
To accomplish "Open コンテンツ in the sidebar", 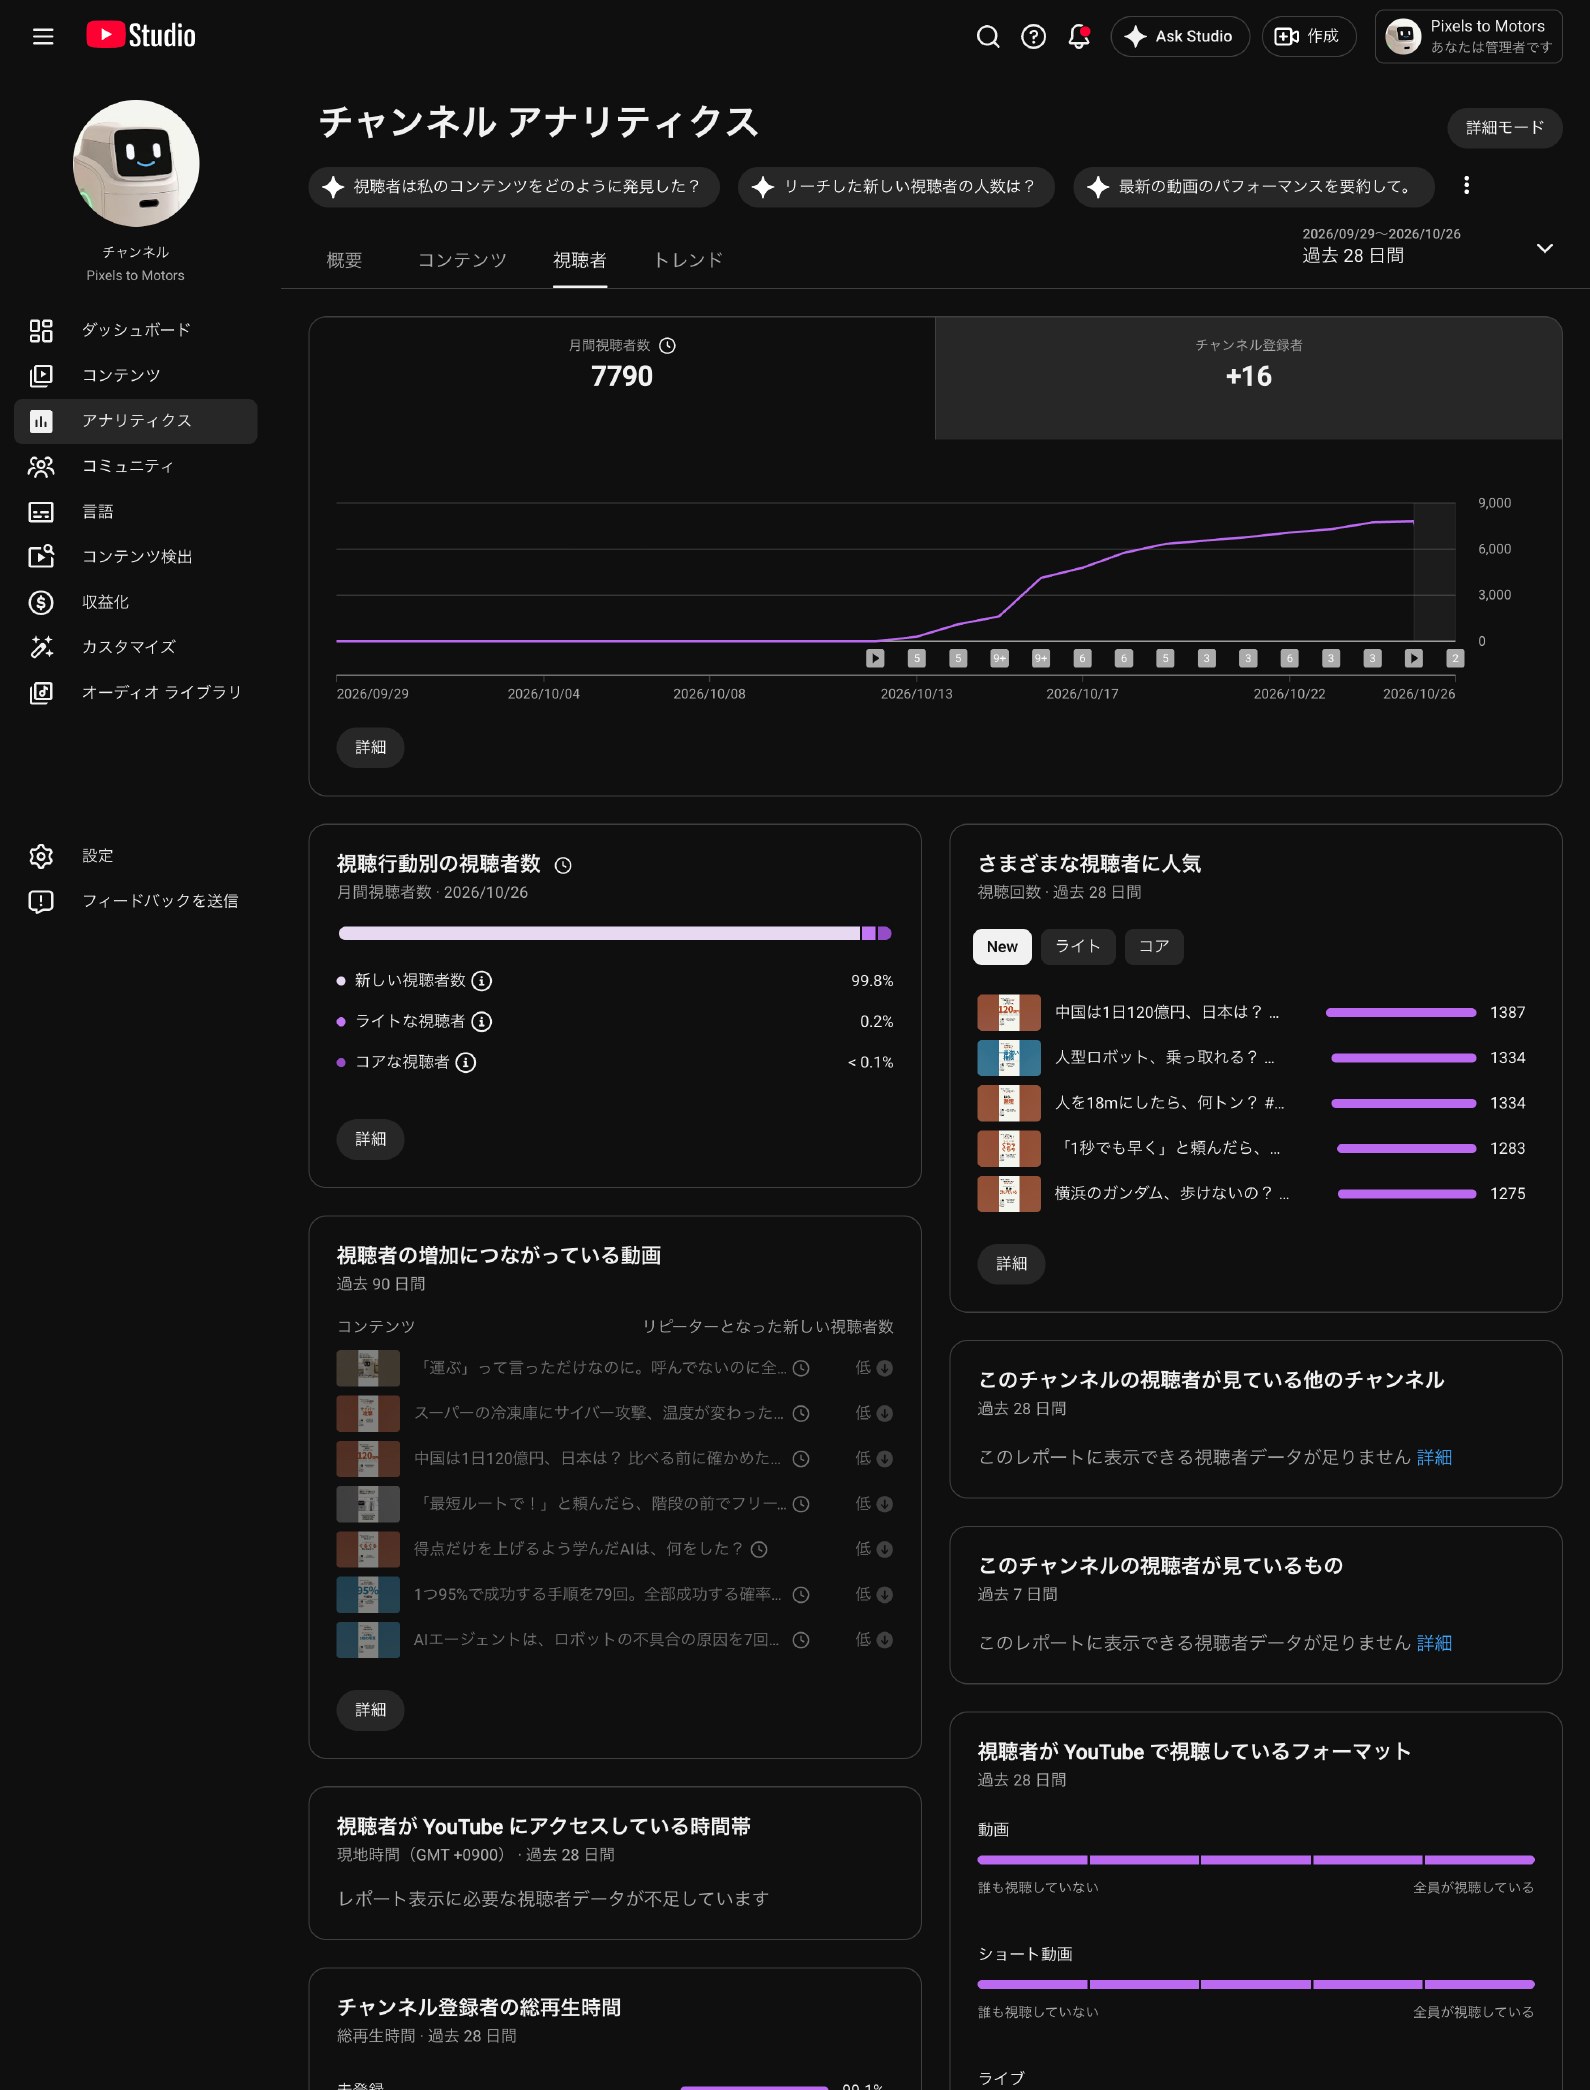I will (136, 376).
